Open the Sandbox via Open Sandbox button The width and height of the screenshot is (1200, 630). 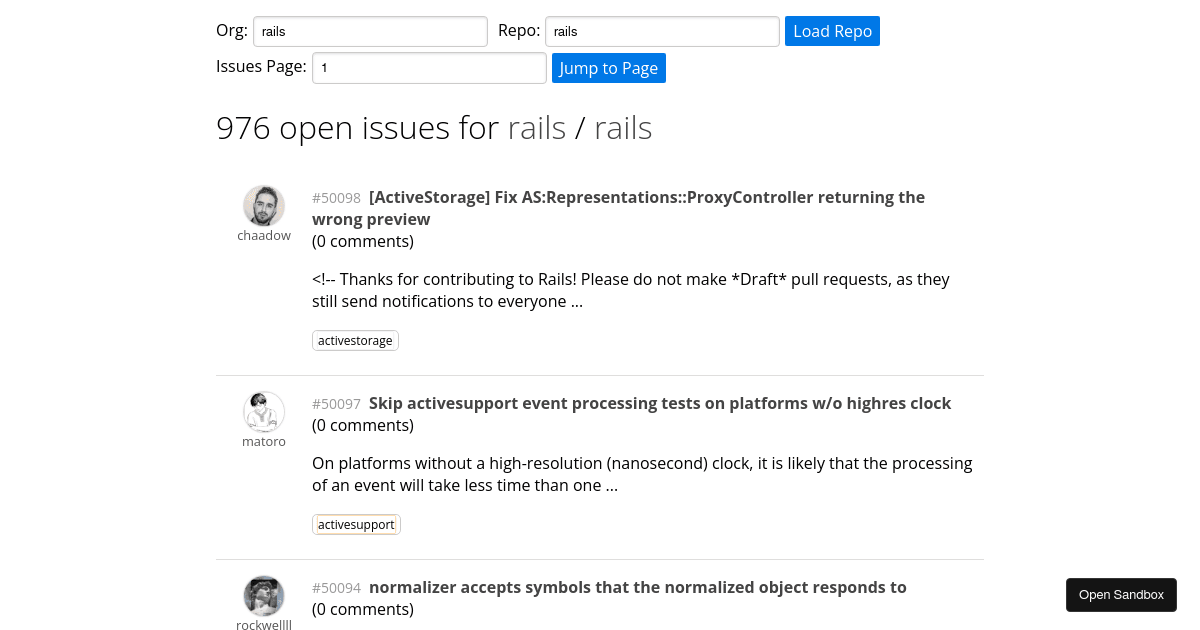point(1121,595)
